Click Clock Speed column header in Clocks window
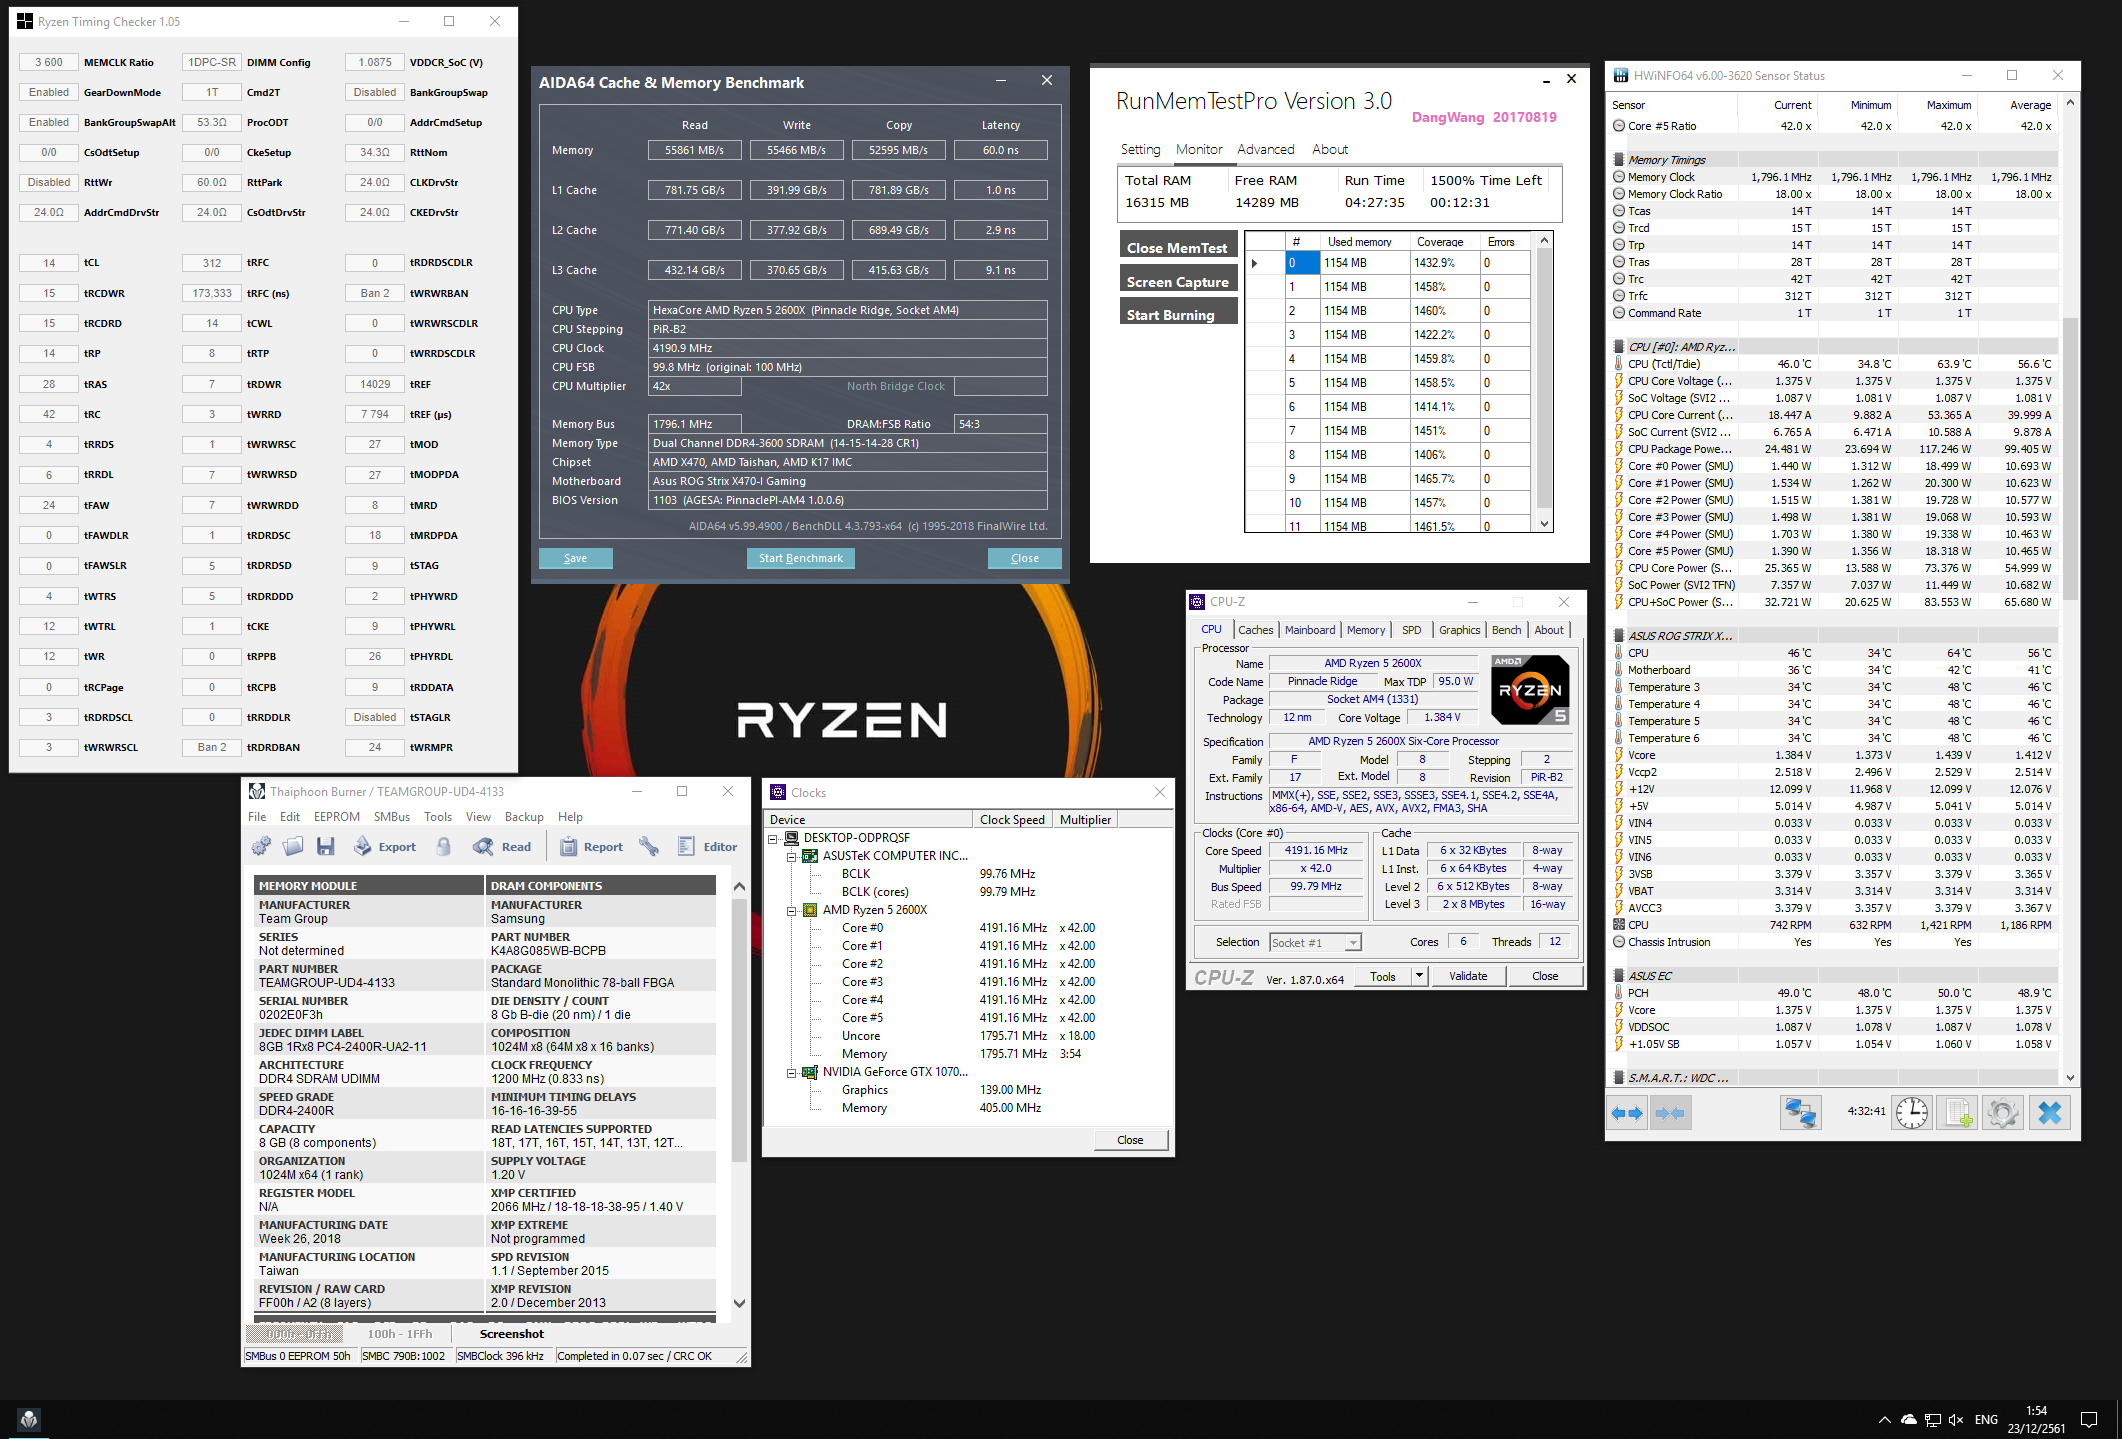Screen dimensions: 2122x1439 point(1012,820)
